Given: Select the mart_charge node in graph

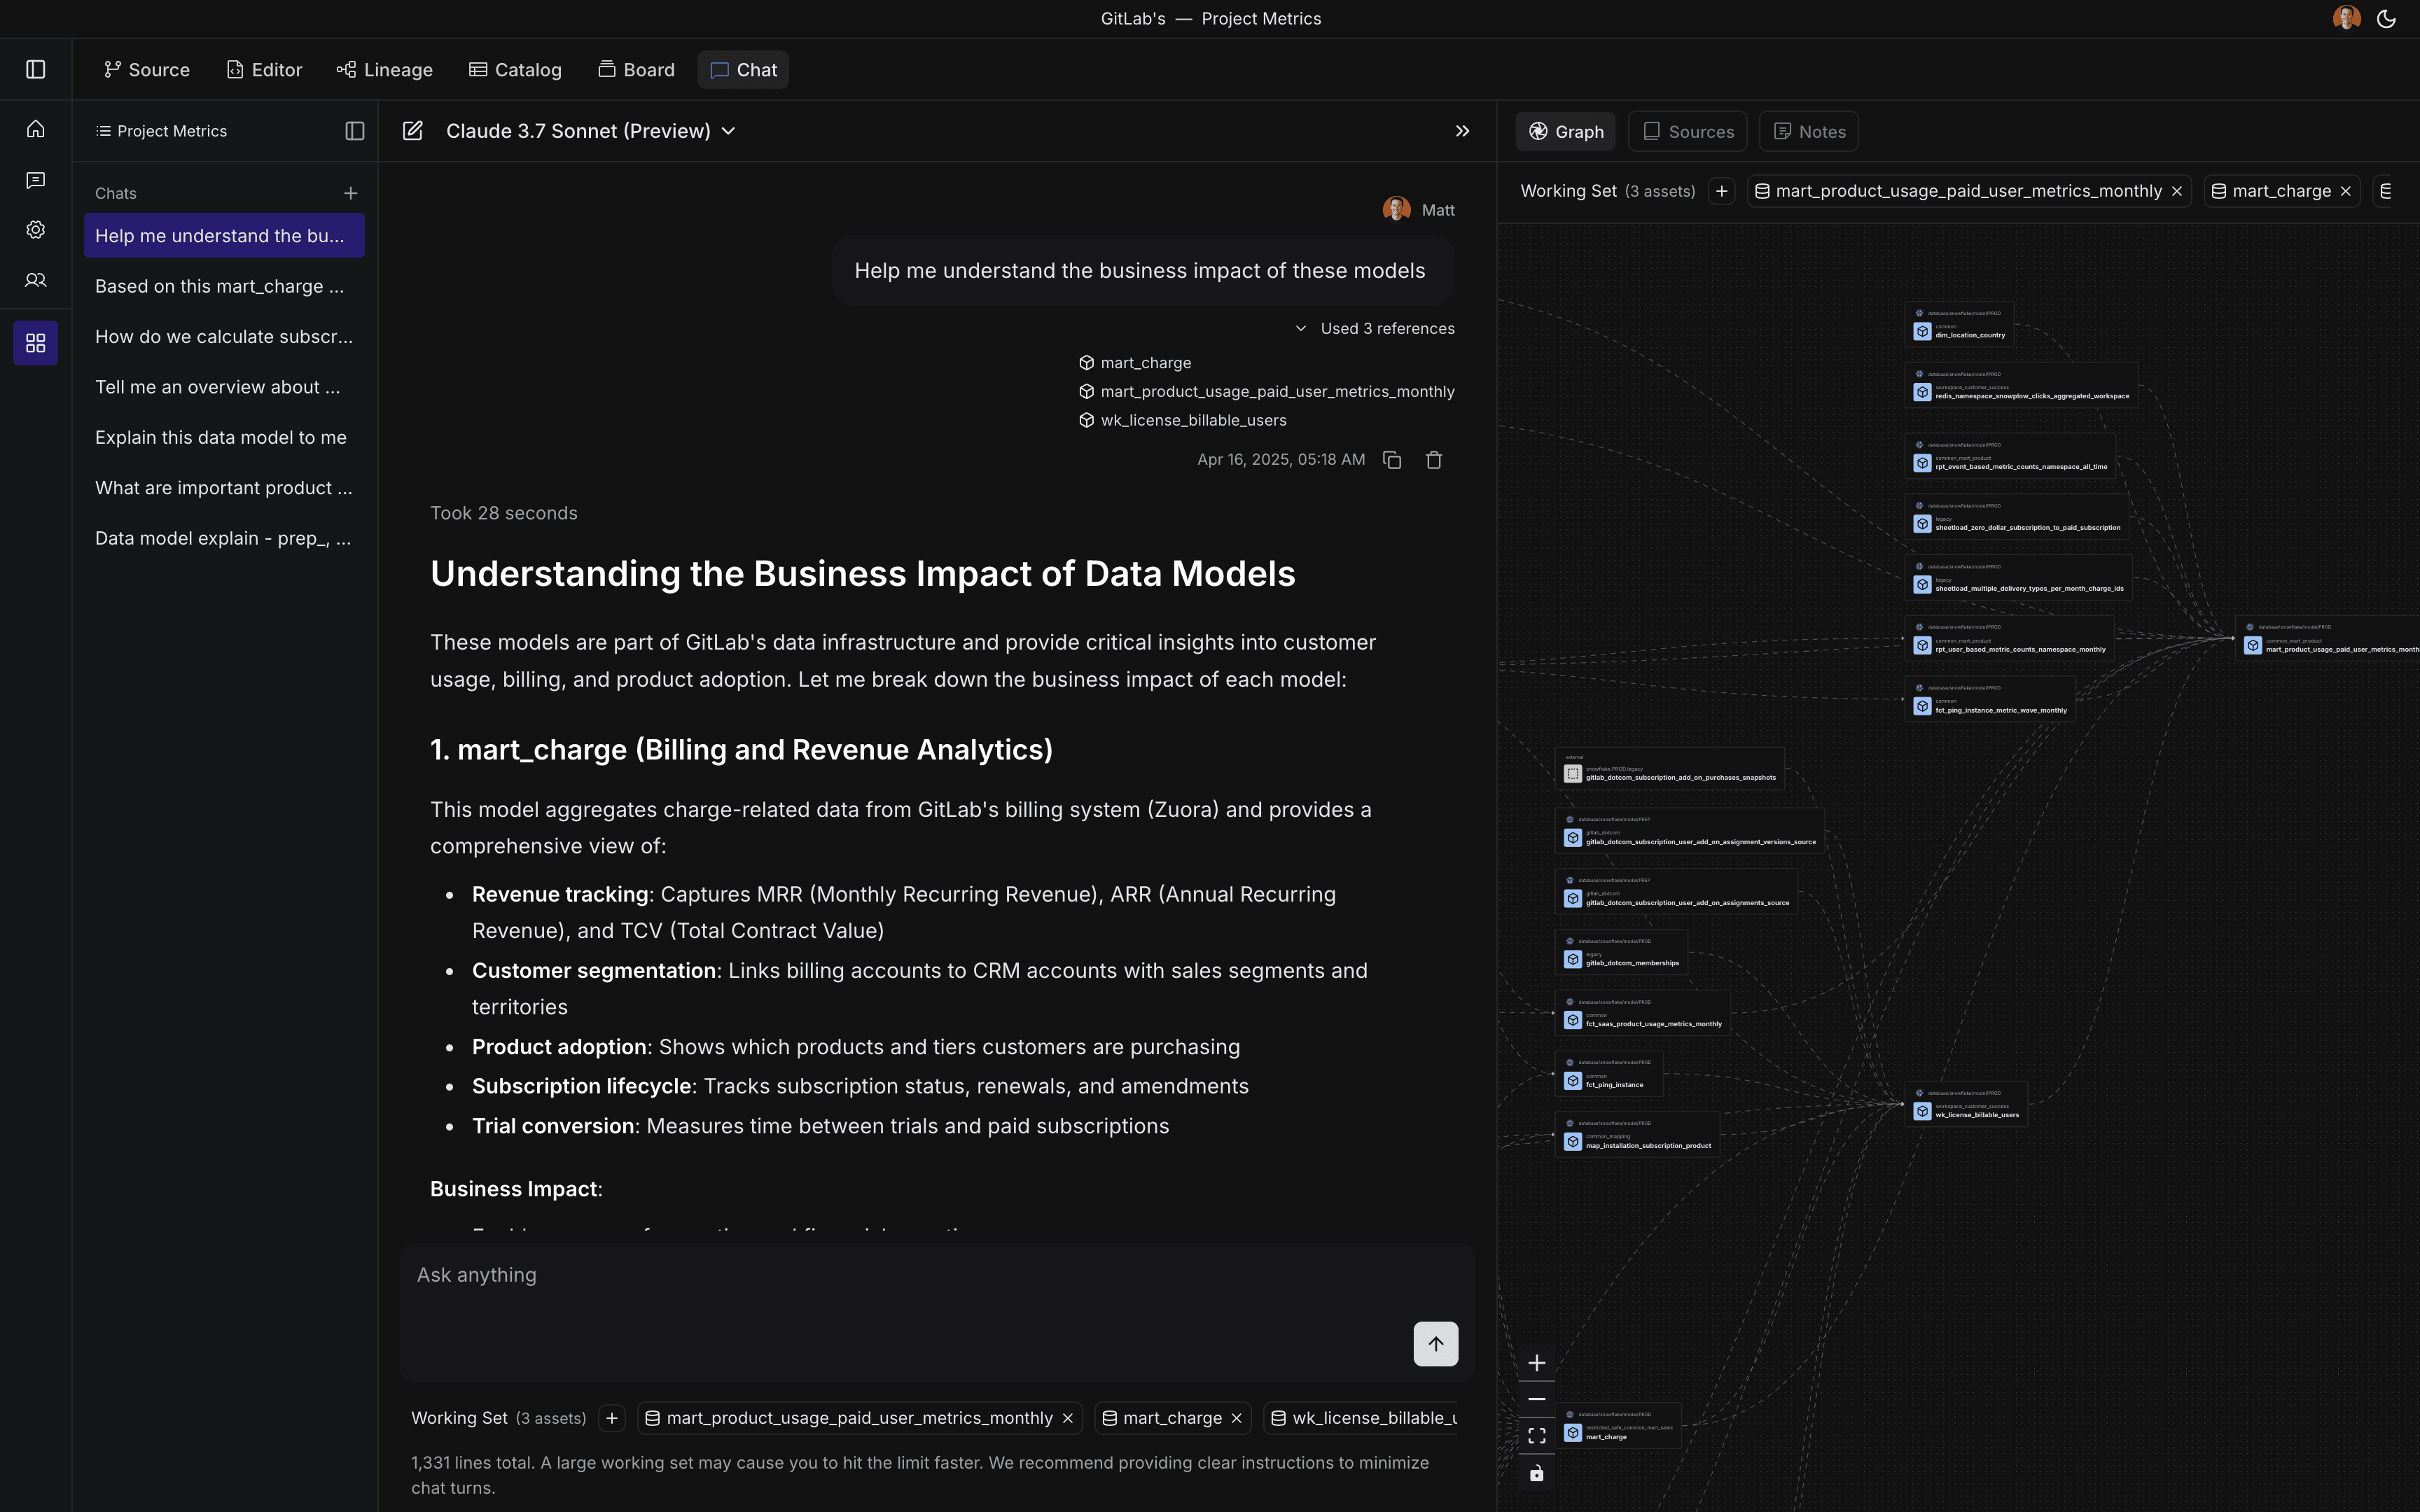Looking at the screenshot, I should click(x=1618, y=1427).
